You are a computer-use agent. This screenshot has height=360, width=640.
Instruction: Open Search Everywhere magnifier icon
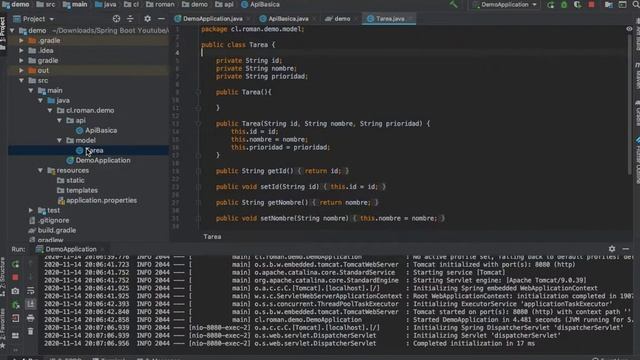[x=636, y=5]
